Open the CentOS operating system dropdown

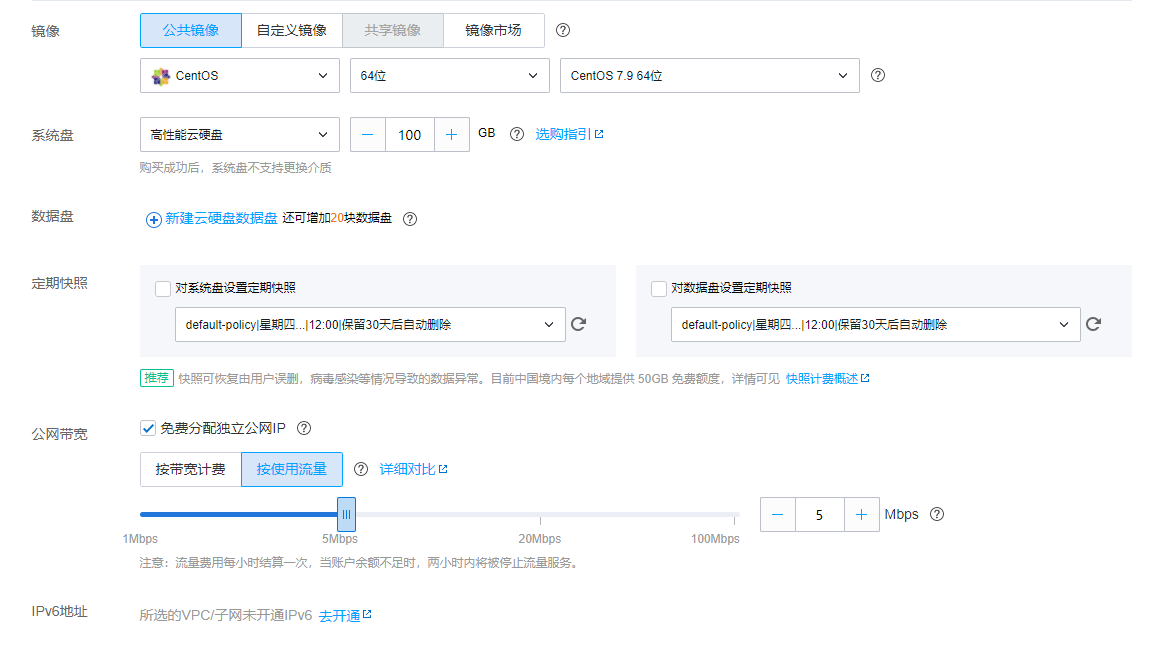pyautogui.click(x=240, y=76)
